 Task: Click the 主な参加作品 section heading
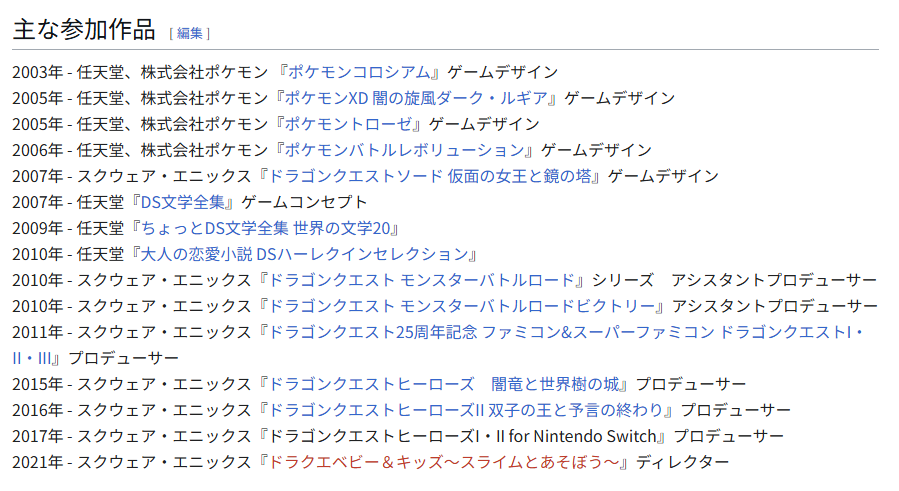[84, 30]
